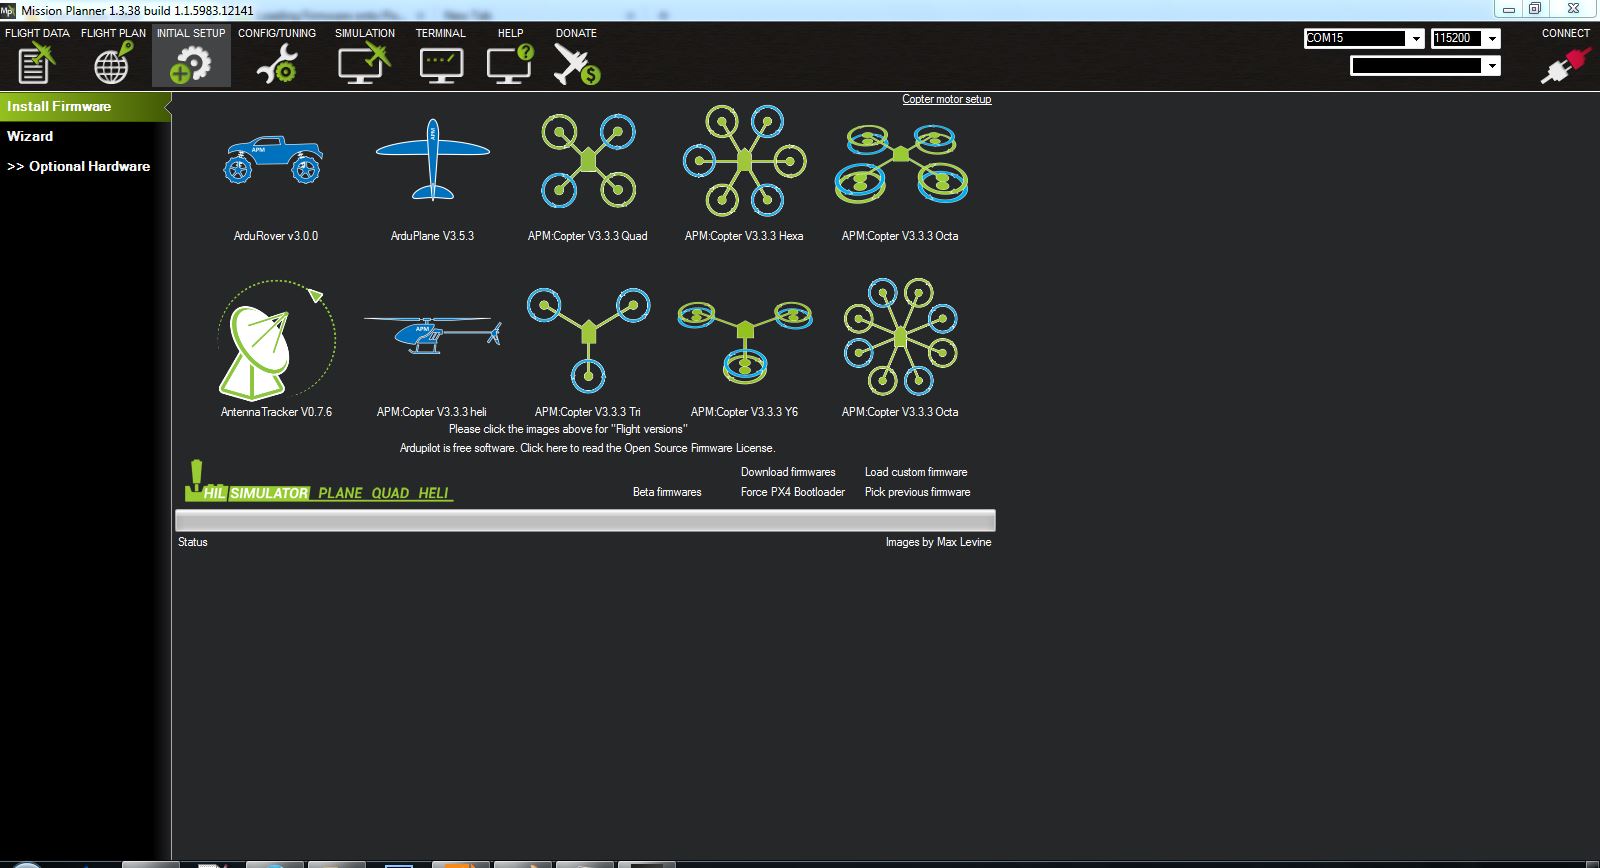Select the eight-arm Octa firmware image in bottom row

901,337
